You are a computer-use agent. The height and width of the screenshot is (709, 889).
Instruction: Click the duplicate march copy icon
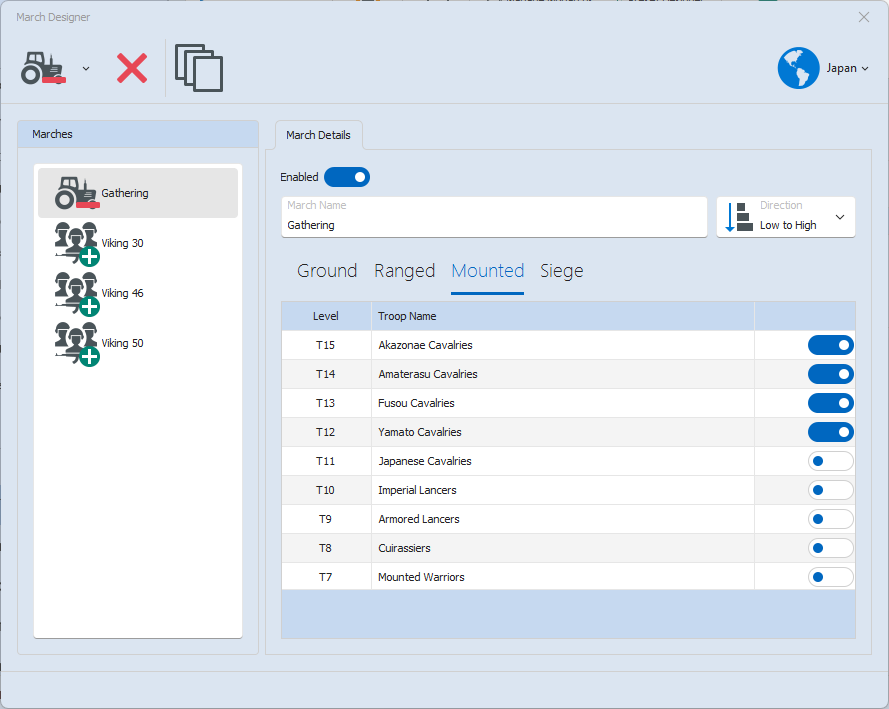pyautogui.click(x=199, y=68)
